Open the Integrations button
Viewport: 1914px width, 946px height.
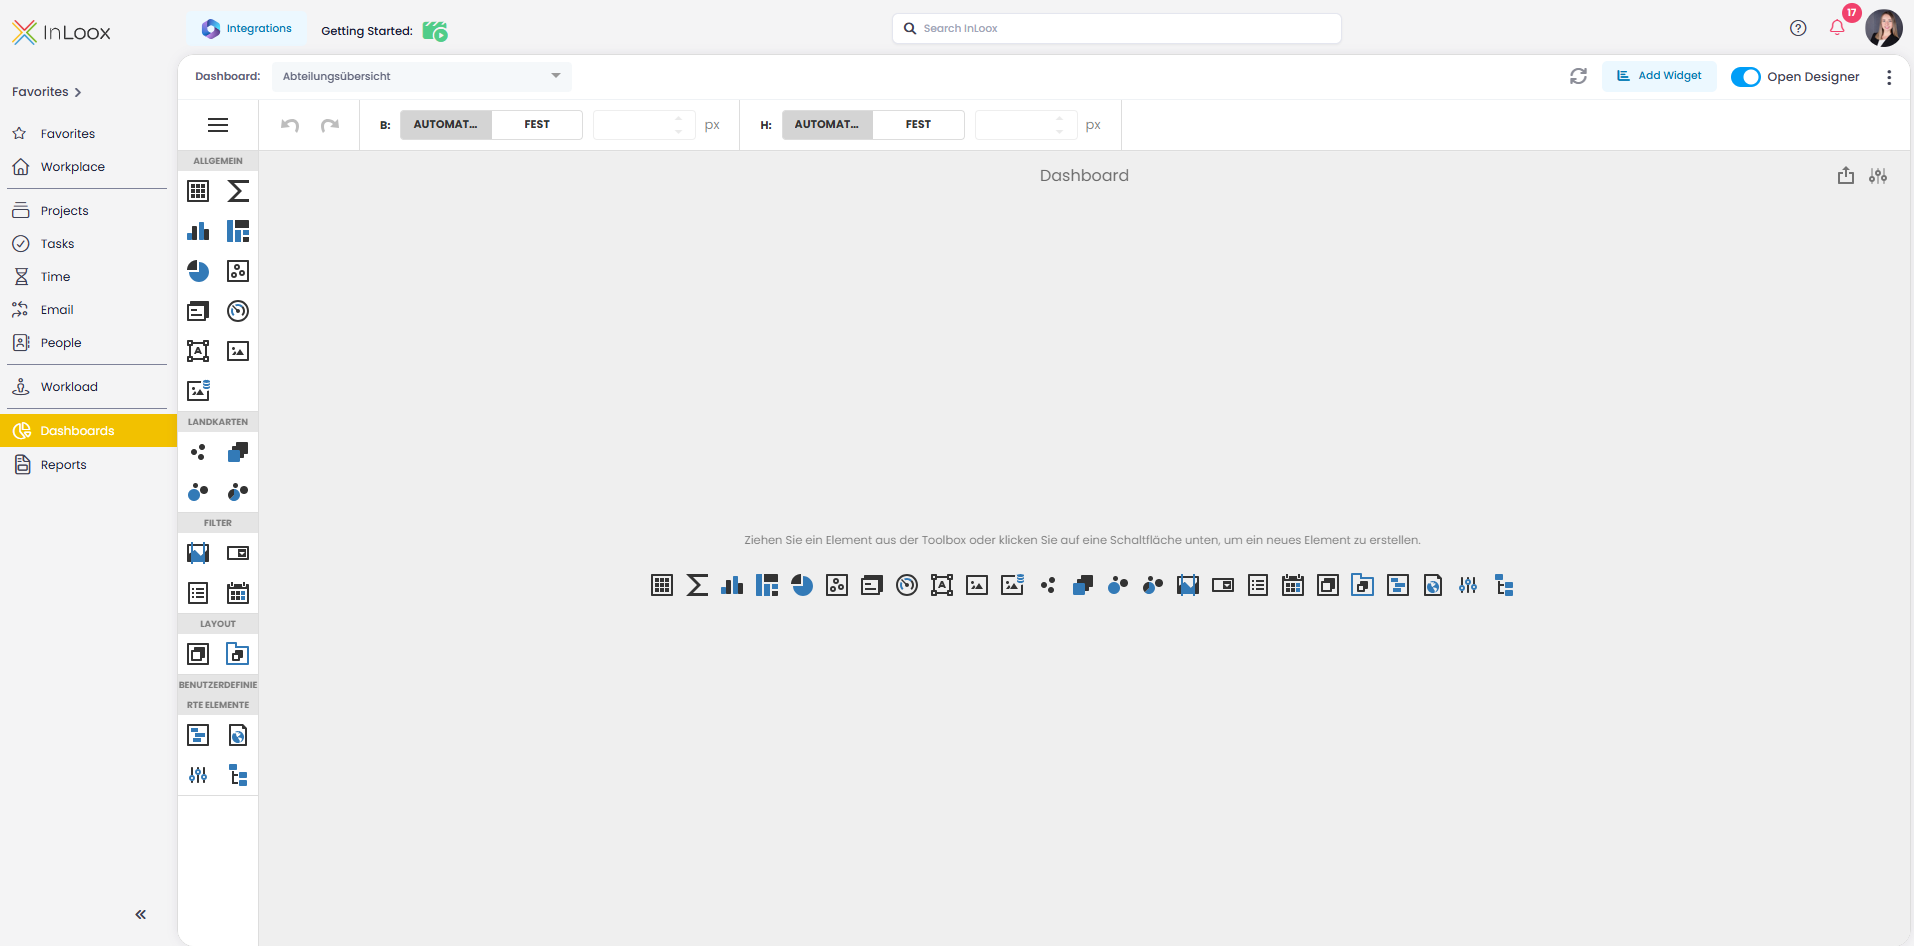click(x=247, y=29)
